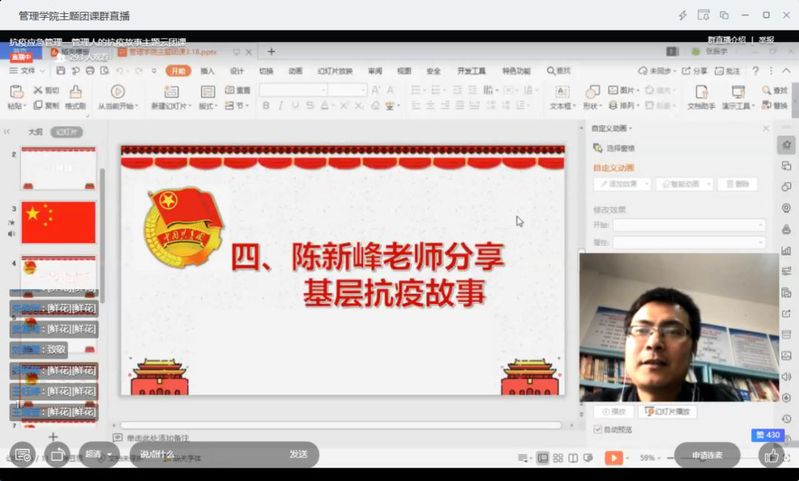799x481 pixels.
Task: Switch to Outline (大纲) pane tab
Action: [x=35, y=132]
